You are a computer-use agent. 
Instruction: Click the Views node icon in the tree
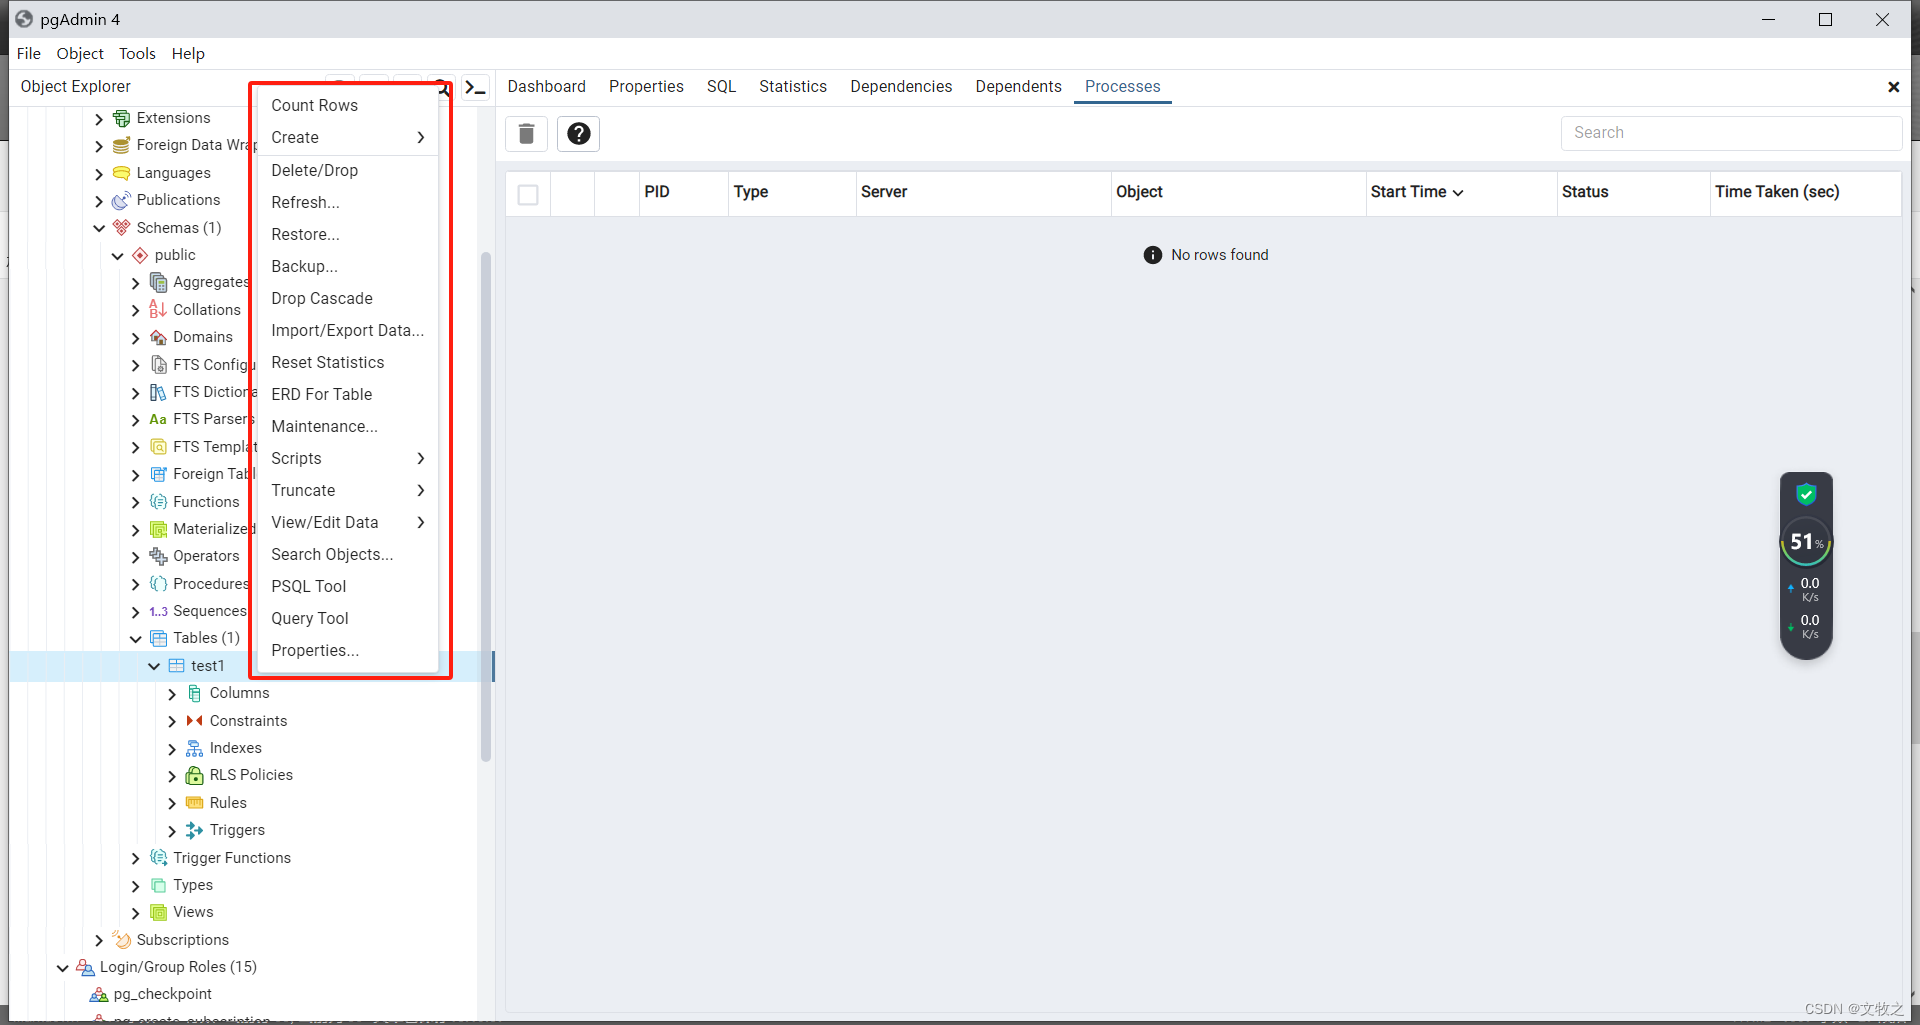159,911
